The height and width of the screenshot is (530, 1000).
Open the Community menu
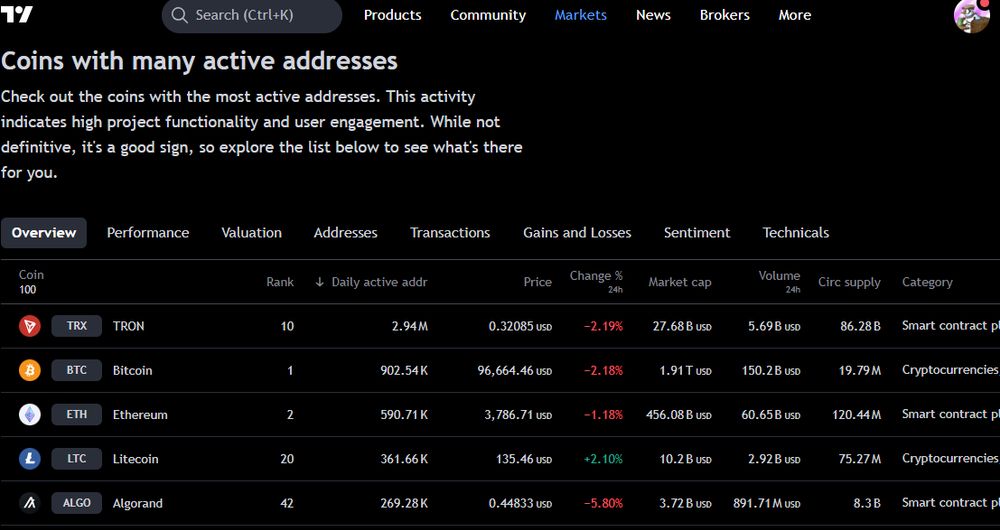coord(488,15)
